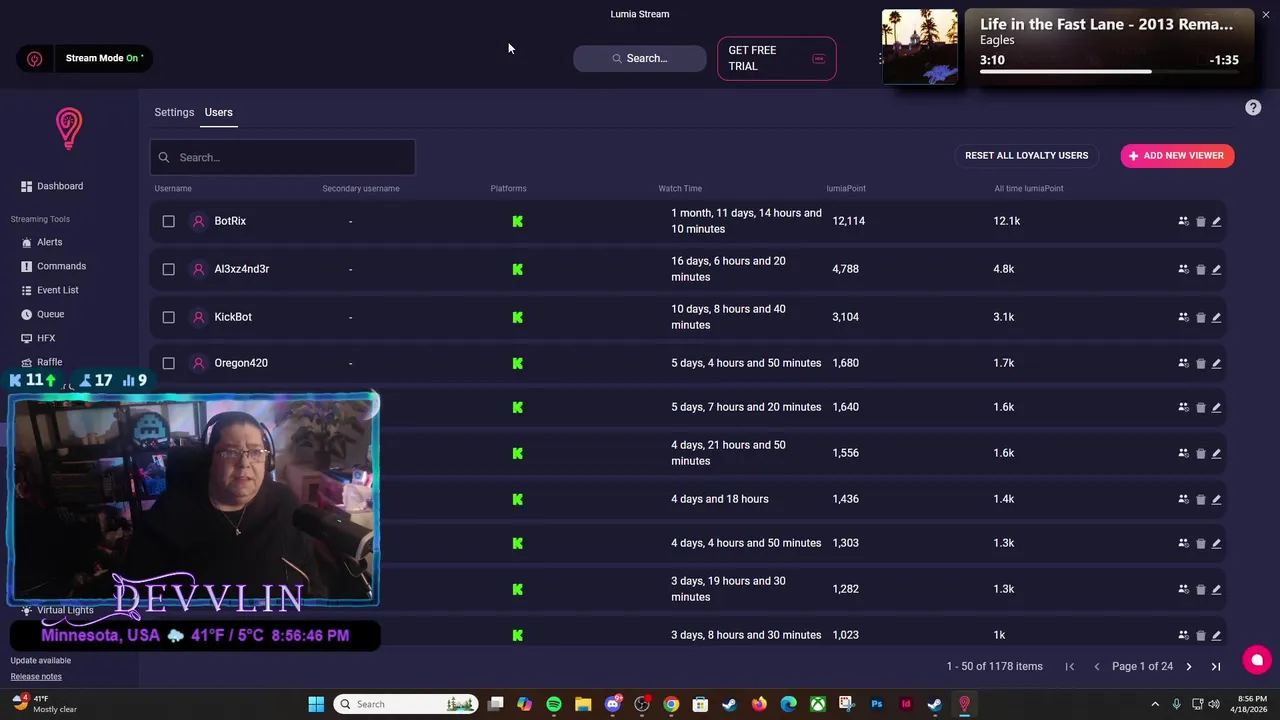The image size is (1280, 720).
Task: Open the pink chat support bubble
Action: pos(1257,660)
